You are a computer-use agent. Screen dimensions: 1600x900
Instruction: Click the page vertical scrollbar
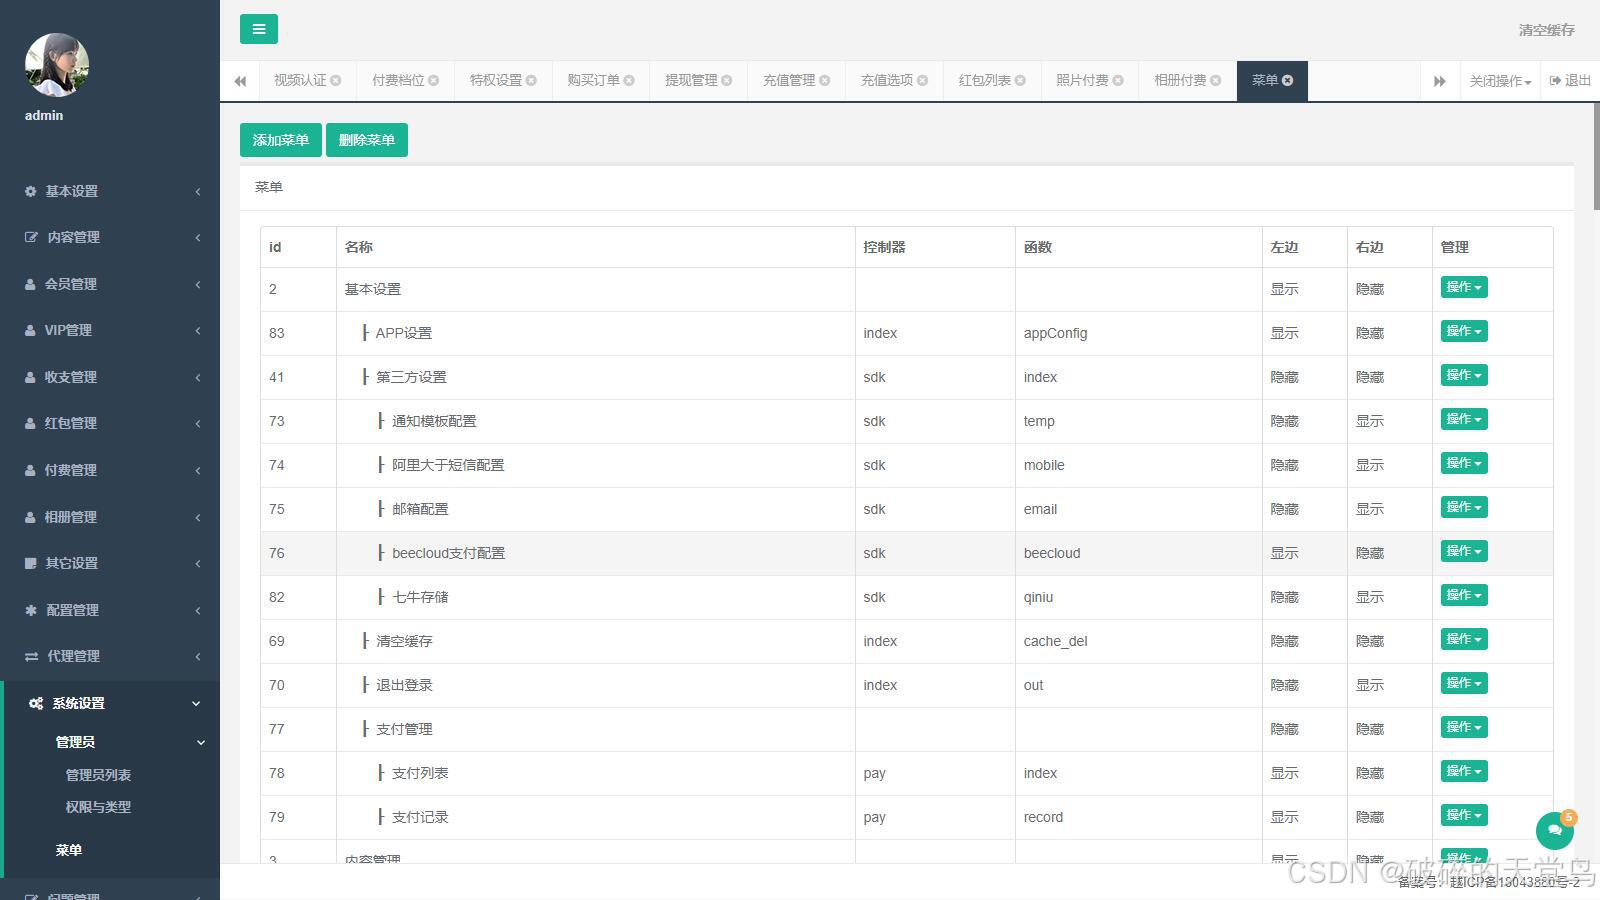(x=1596, y=156)
